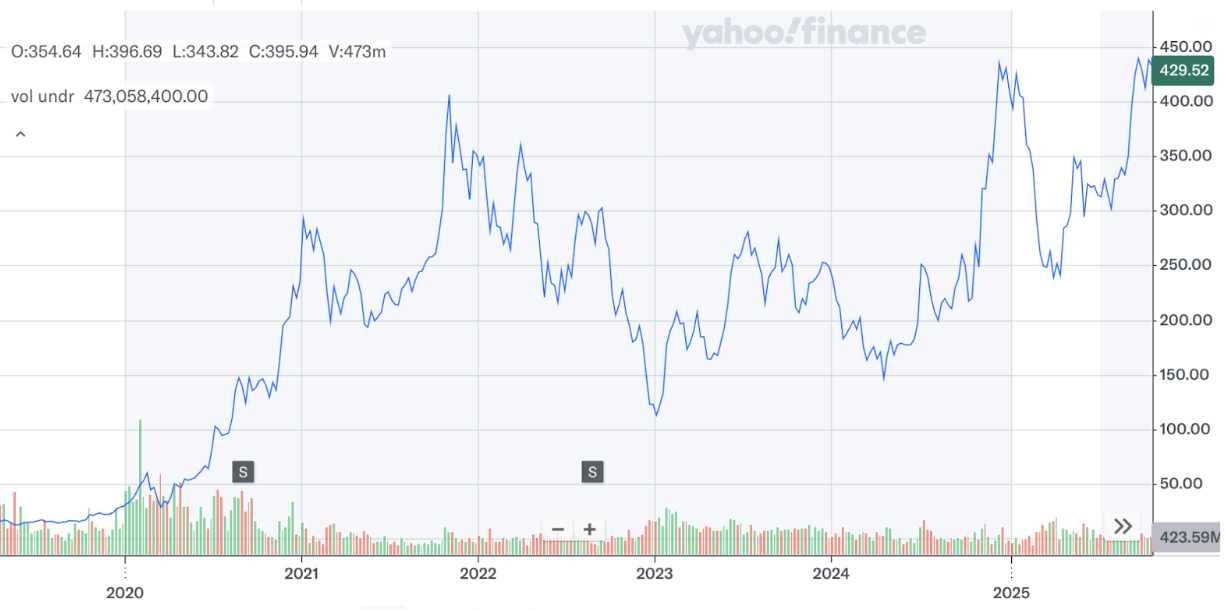1226x612 pixels.
Task: Click the 100.00 price axis label
Action: coord(1186,429)
